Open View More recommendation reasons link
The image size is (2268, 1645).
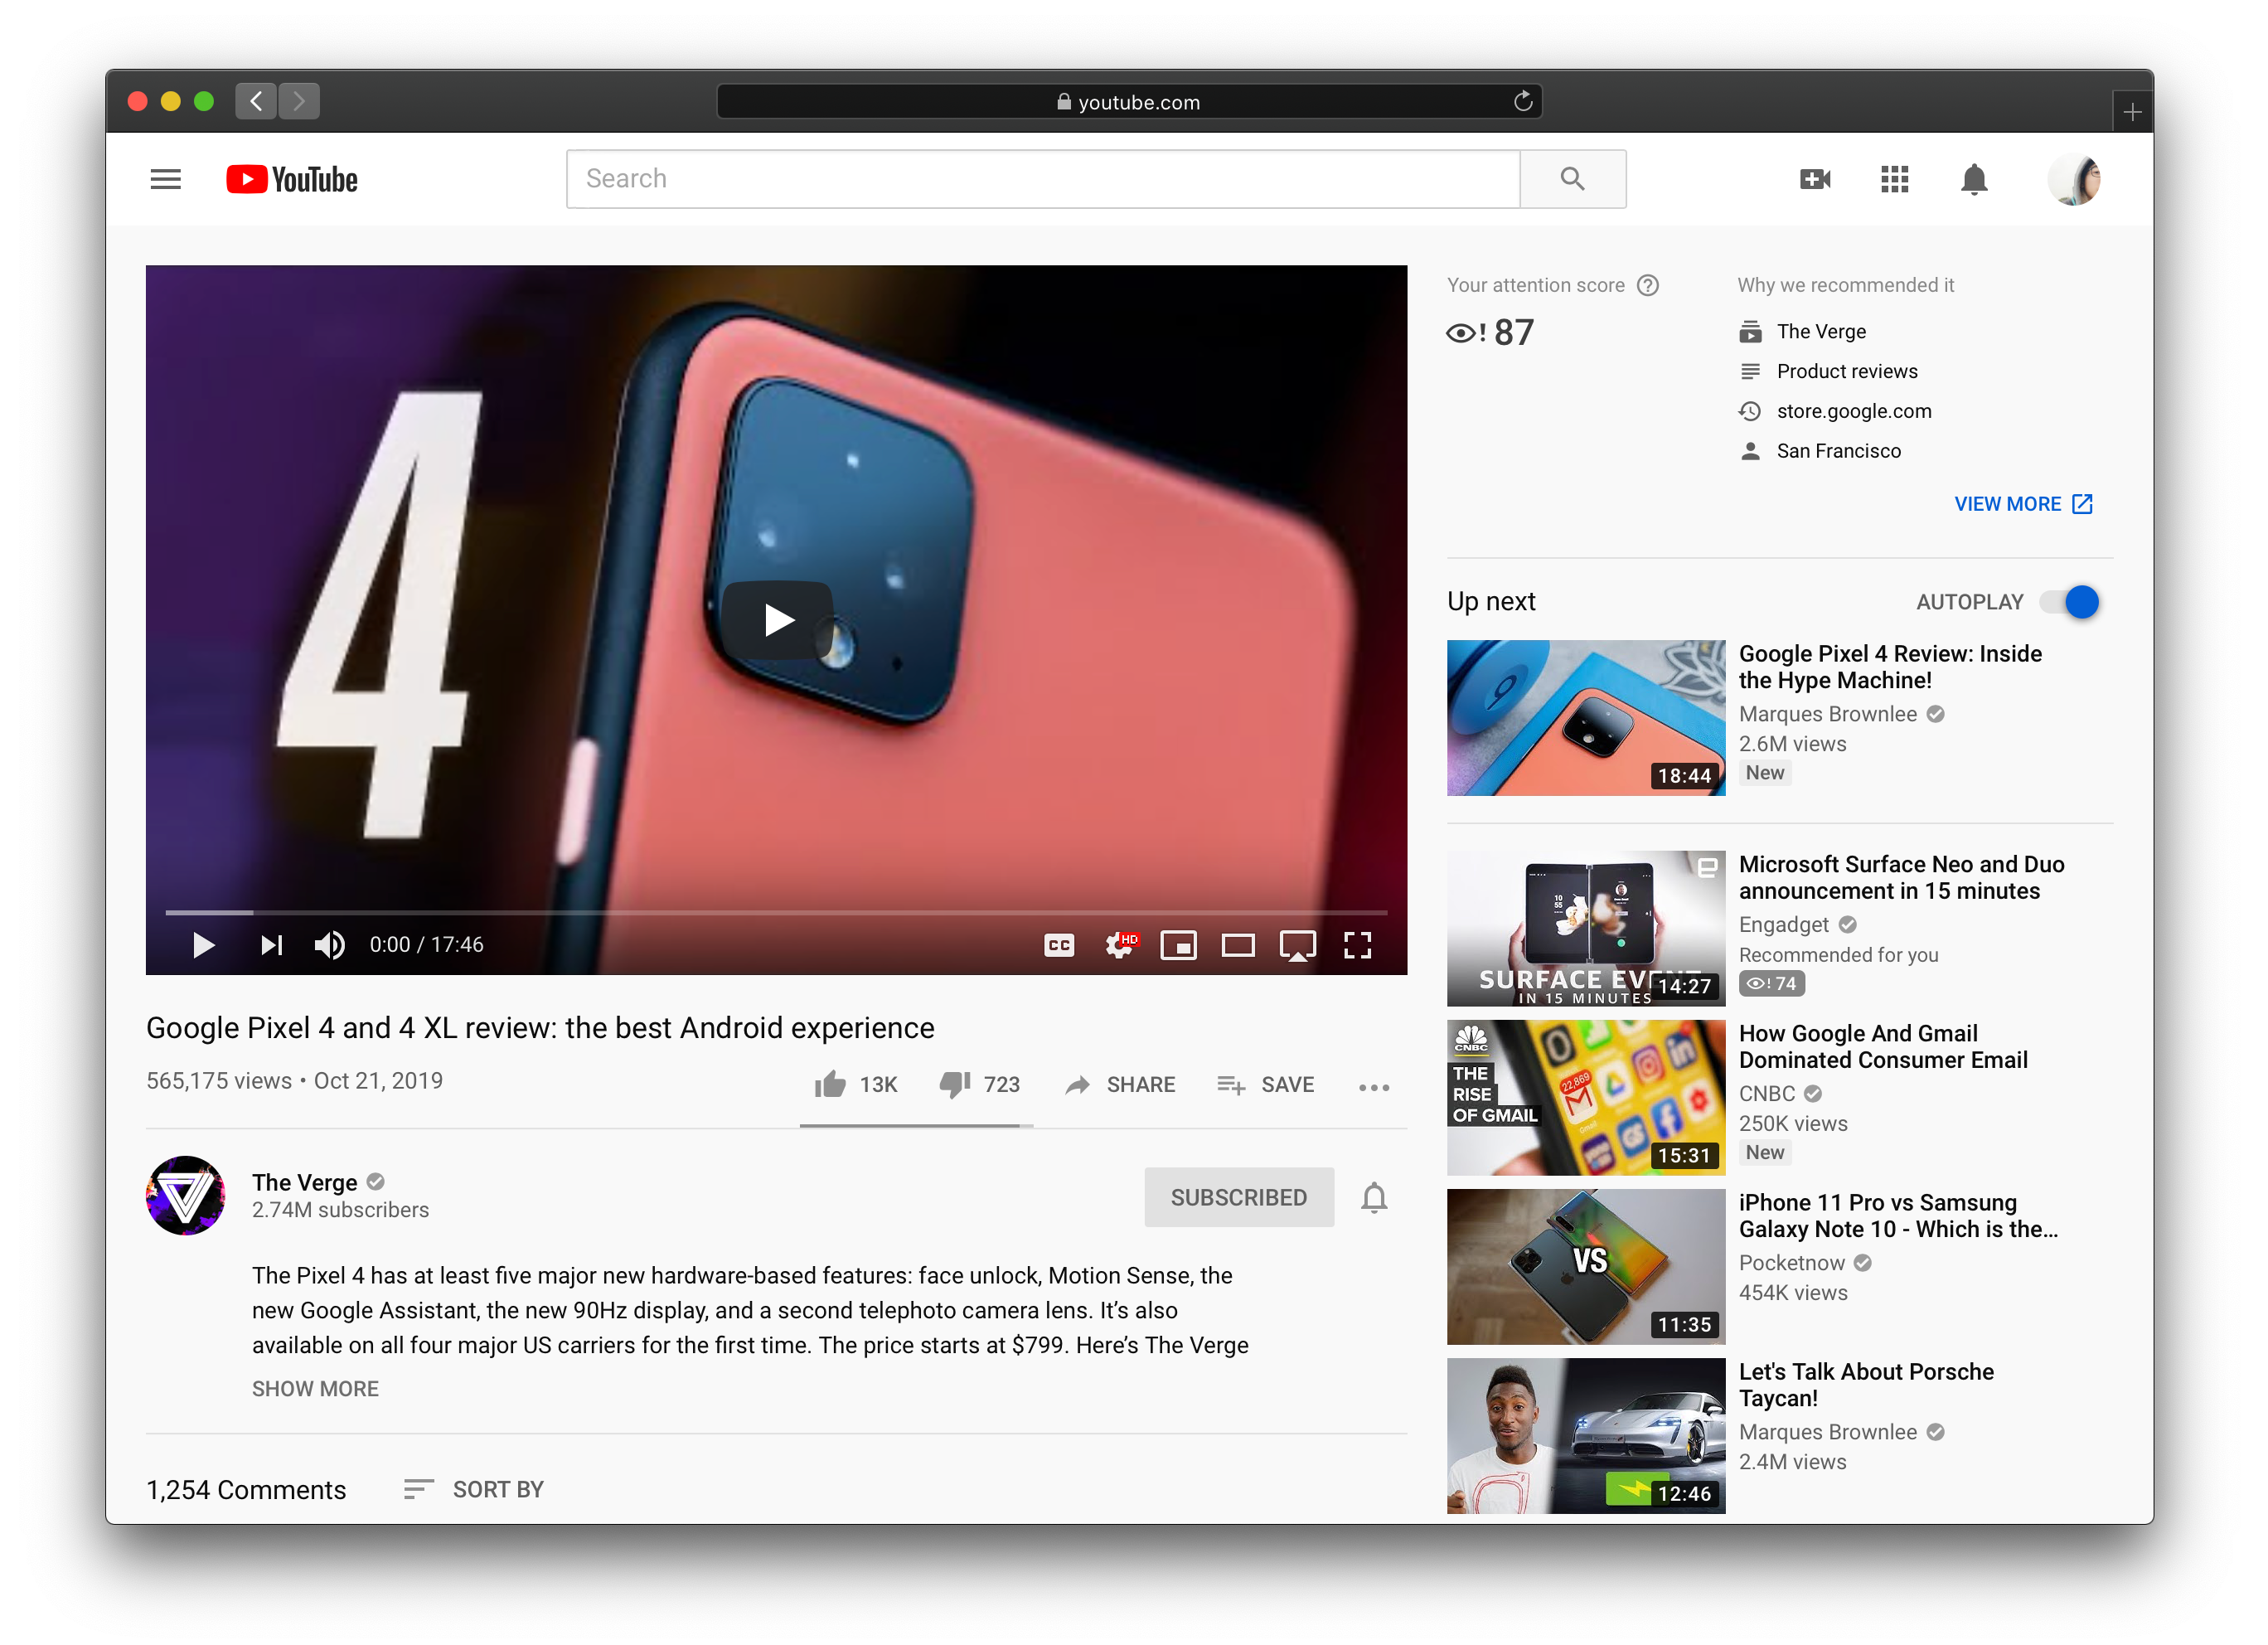pyautogui.click(x=2022, y=504)
